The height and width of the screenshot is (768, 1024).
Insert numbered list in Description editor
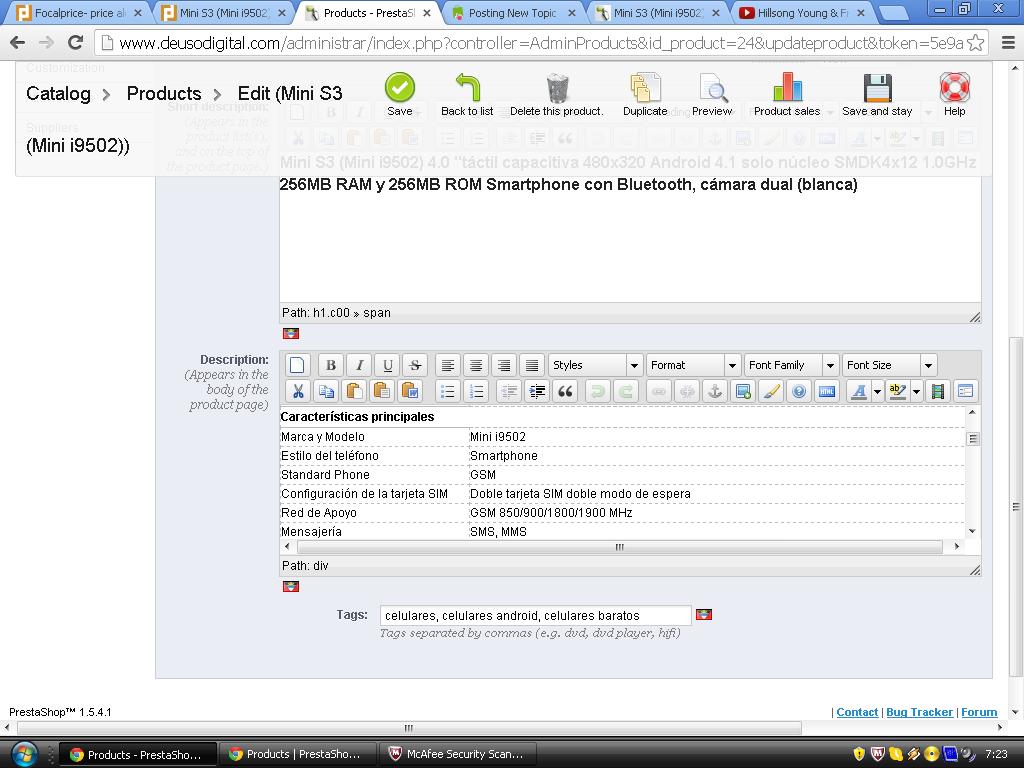tap(477, 392)
